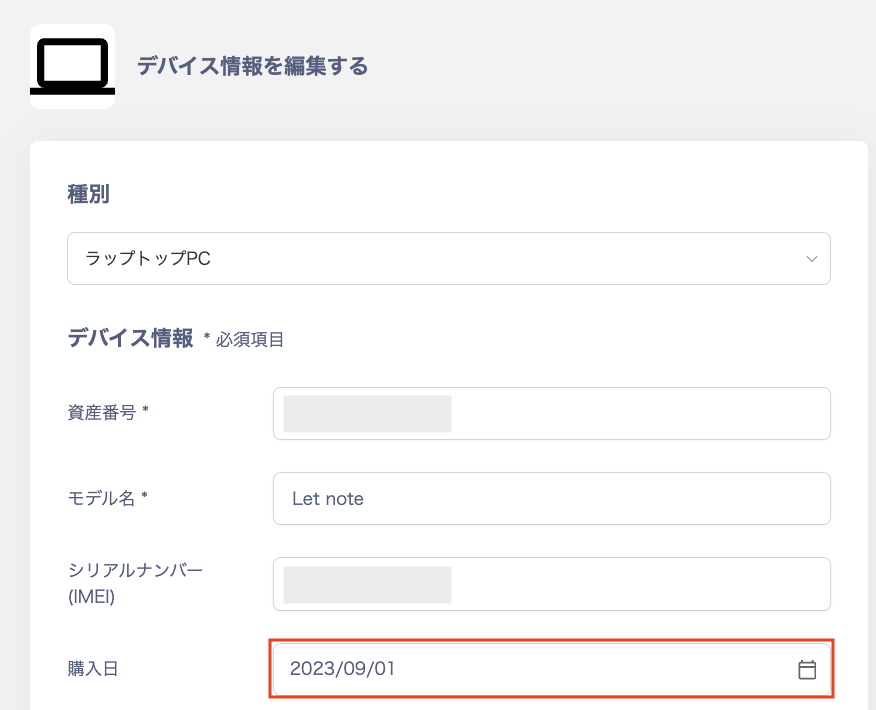Click the モデル名 field label
876x710 pixels.
(107, 497)
